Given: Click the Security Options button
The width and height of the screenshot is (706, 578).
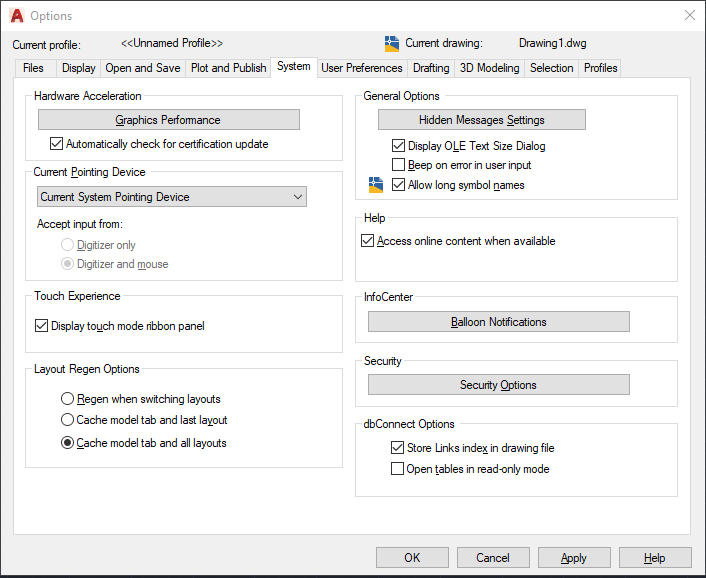Looking at the screenshot, I should (x=498, y=385).
